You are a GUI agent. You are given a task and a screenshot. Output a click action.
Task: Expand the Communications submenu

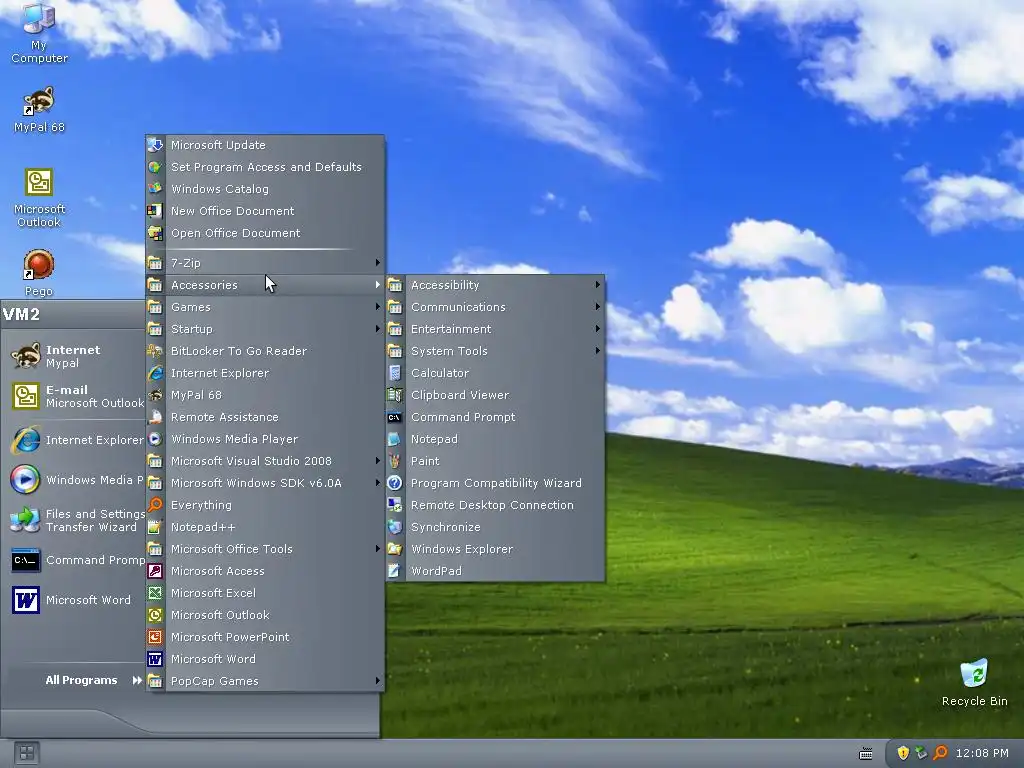point(495,307)
